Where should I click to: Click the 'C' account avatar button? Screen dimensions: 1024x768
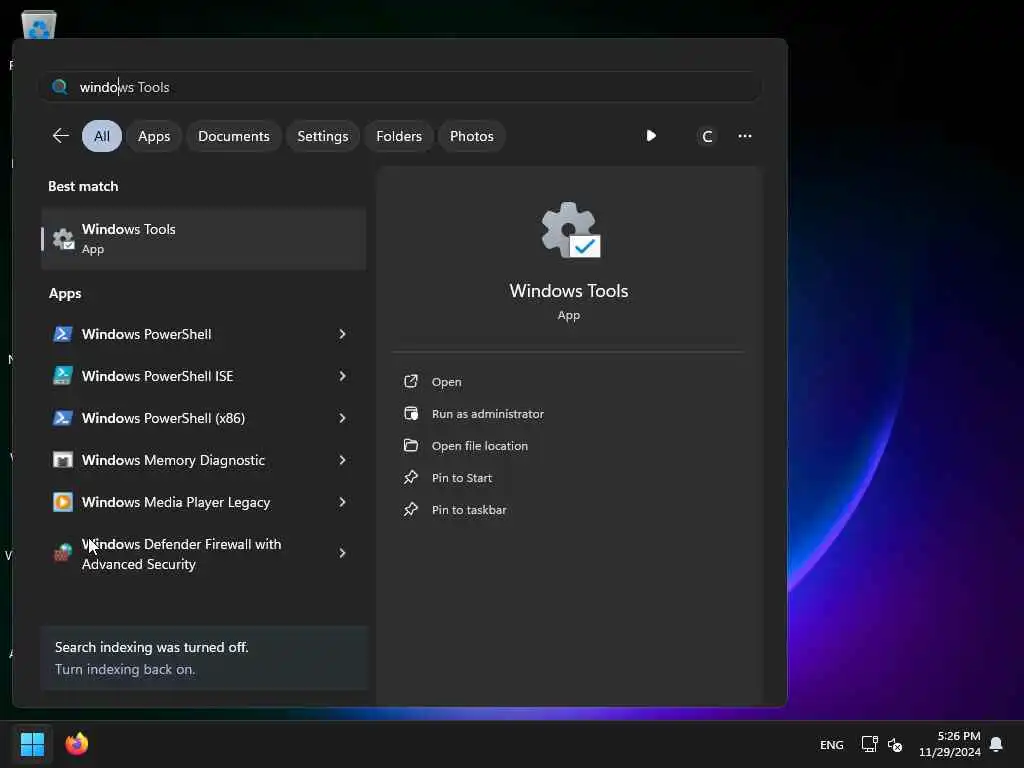click(707, 136)
